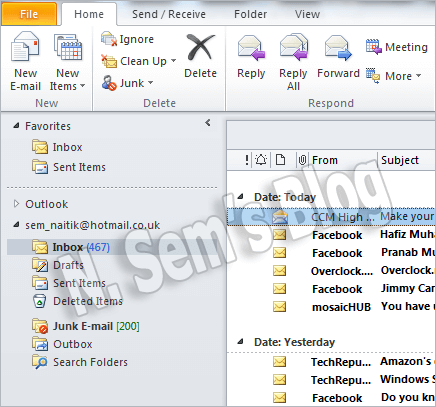This screenshot has height=407, width=436.
Task: Sort messages by Reminder bell column
Action: click(x=261, y=160)
